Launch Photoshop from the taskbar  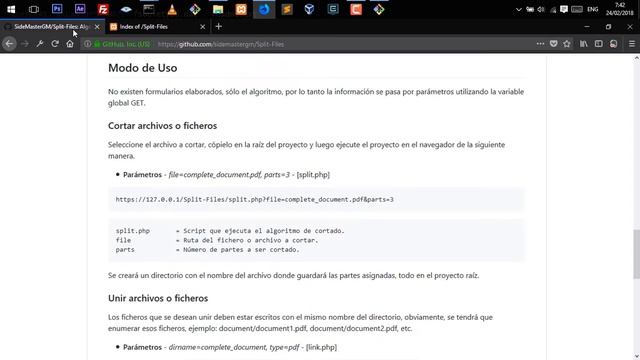click(57, 9)
